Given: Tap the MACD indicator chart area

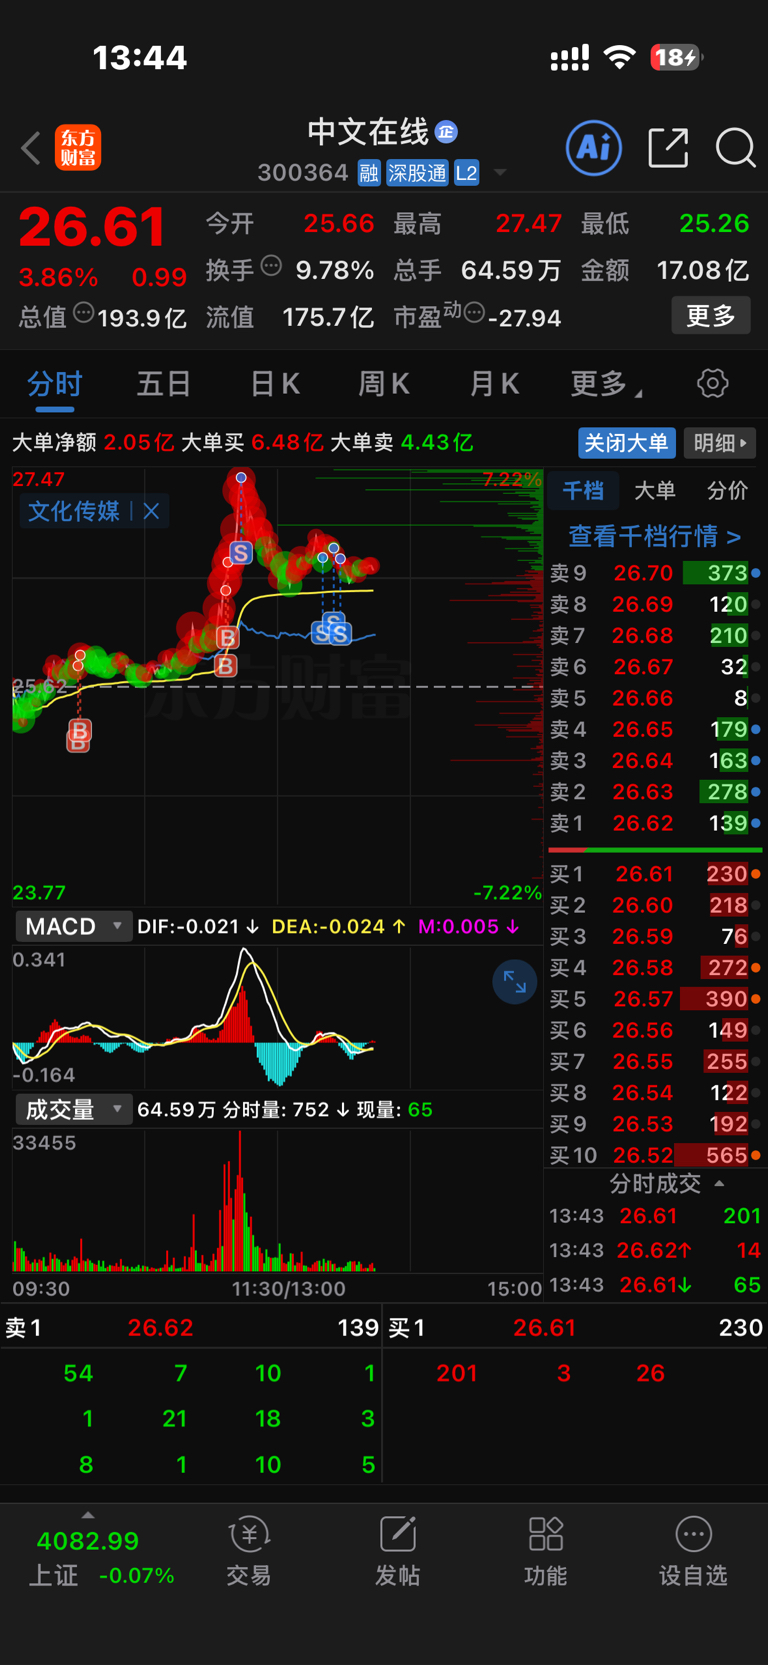Looking at the screenshot, I should tap(277, 1018).
